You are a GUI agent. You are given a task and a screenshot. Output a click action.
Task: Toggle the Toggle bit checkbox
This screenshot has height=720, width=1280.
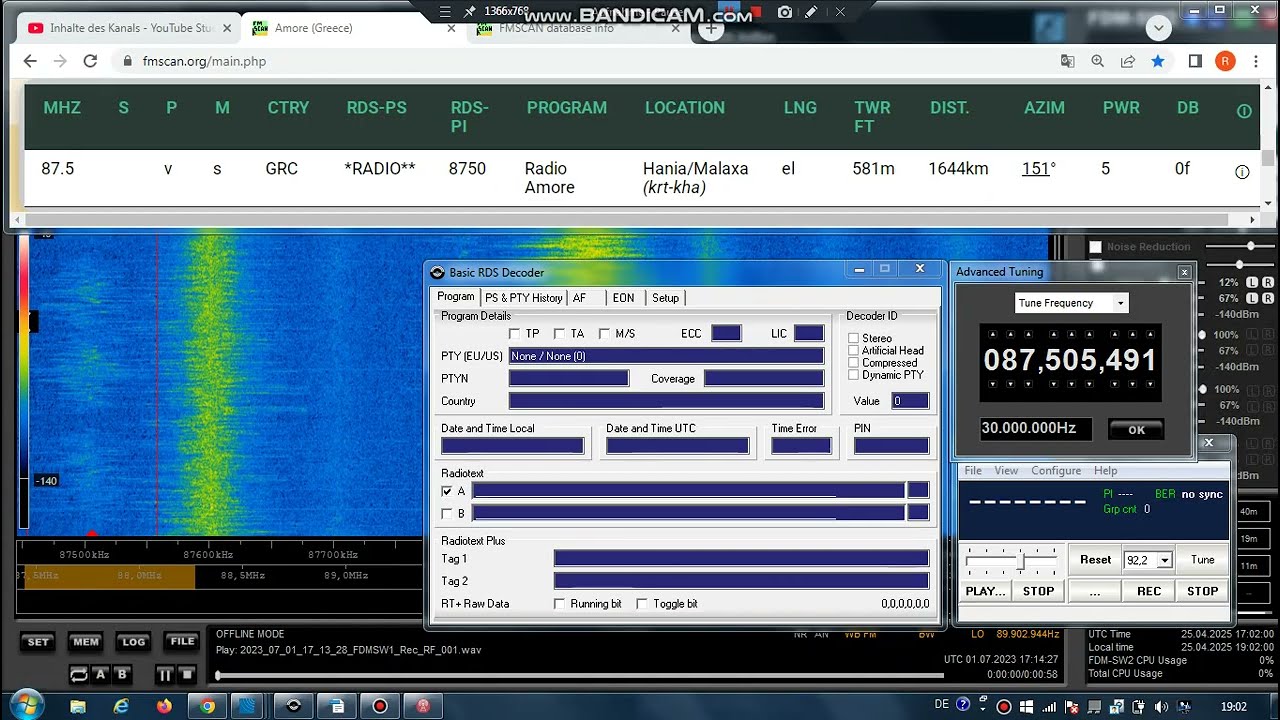[x=642, y=604]
